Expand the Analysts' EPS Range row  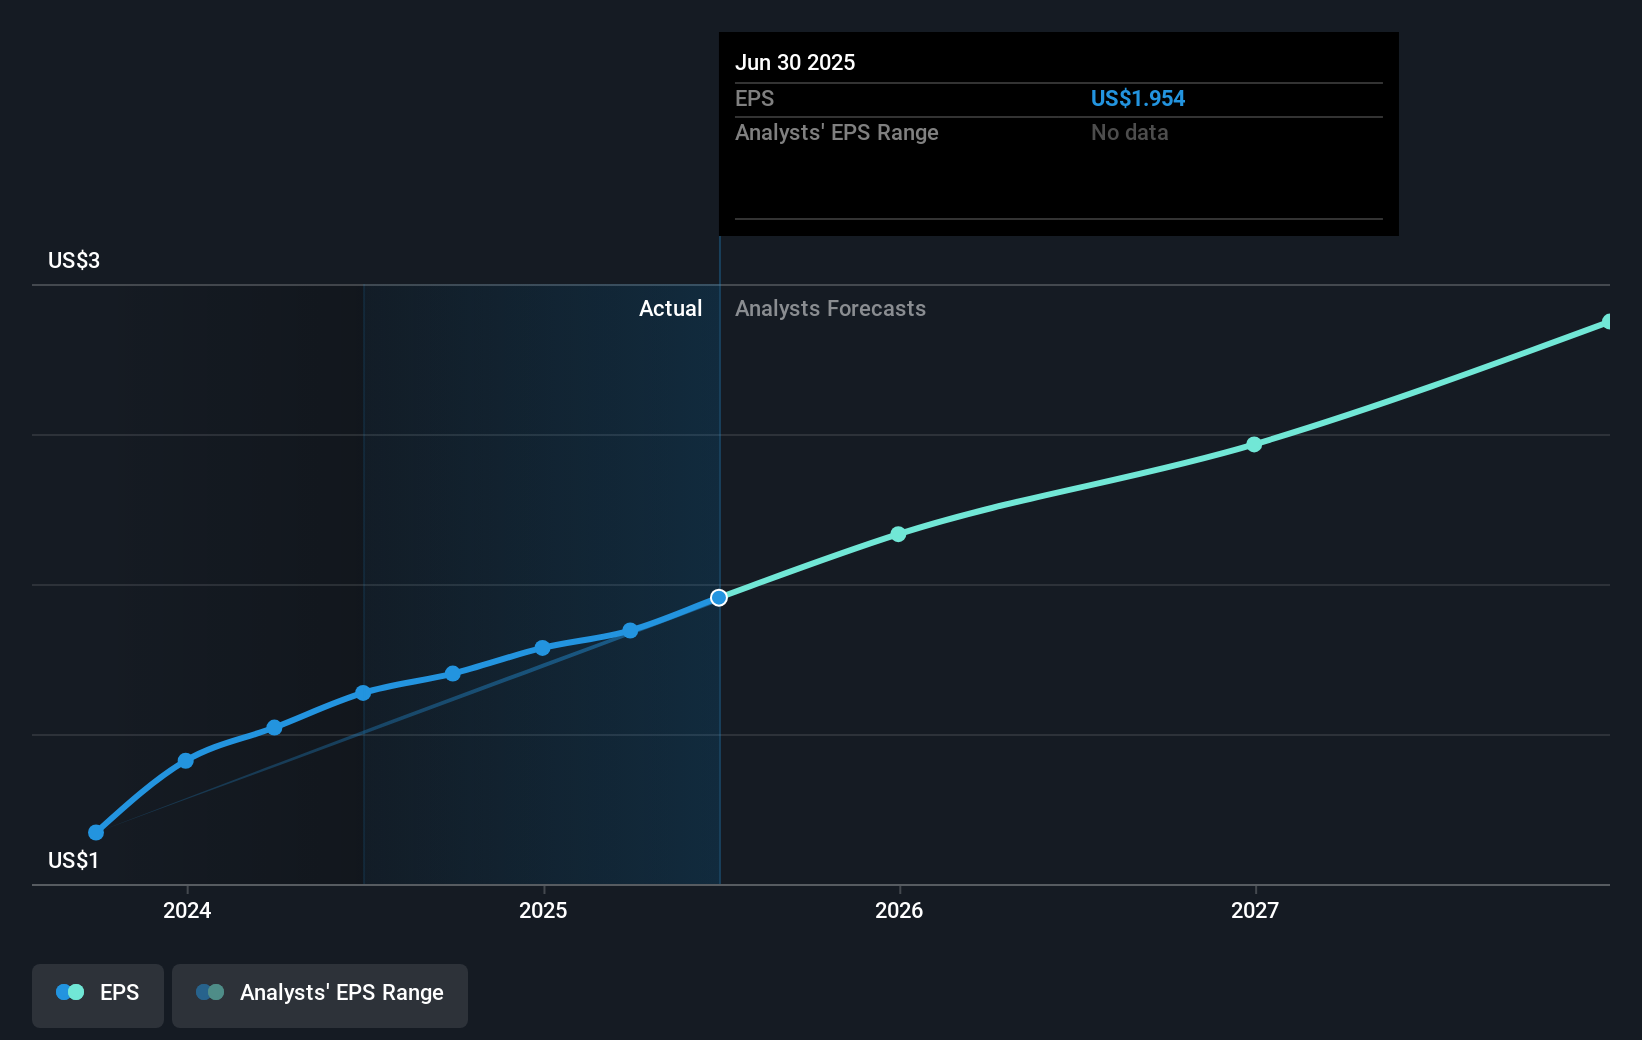point(836,132)
